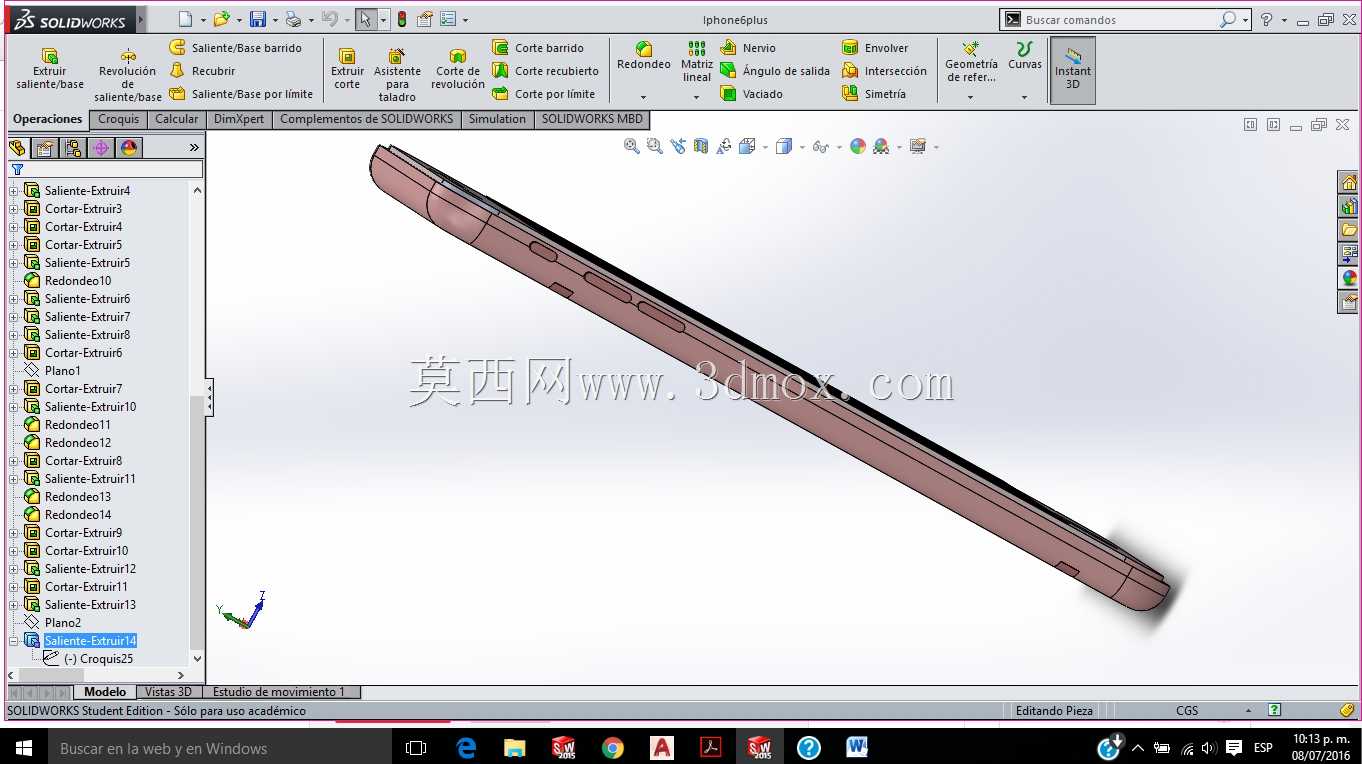This screenshot has width=1362, height=764.
Task: Select the Matriz lineal pattern tool
Action: [x=697, y=62]
